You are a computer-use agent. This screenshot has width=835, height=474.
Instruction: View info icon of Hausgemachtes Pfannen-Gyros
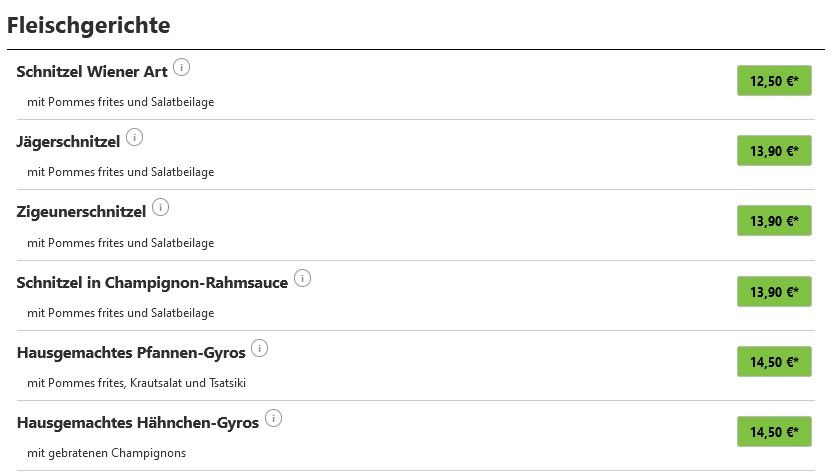click(x=259, y=348)
